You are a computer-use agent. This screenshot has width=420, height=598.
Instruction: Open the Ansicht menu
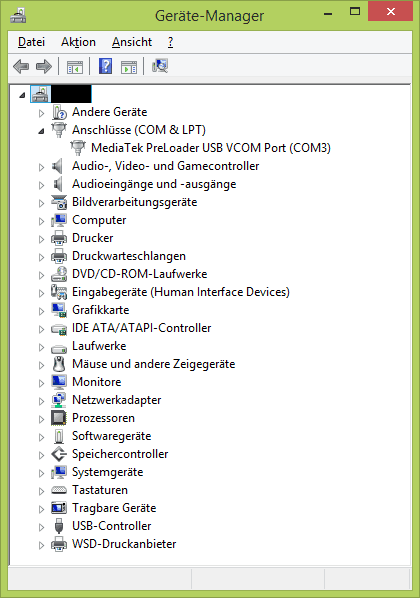(132, 42)
